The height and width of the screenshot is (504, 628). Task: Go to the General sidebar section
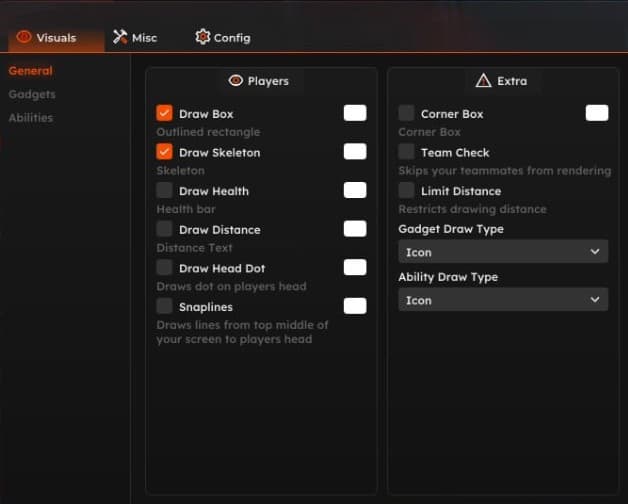pos(31,71)
